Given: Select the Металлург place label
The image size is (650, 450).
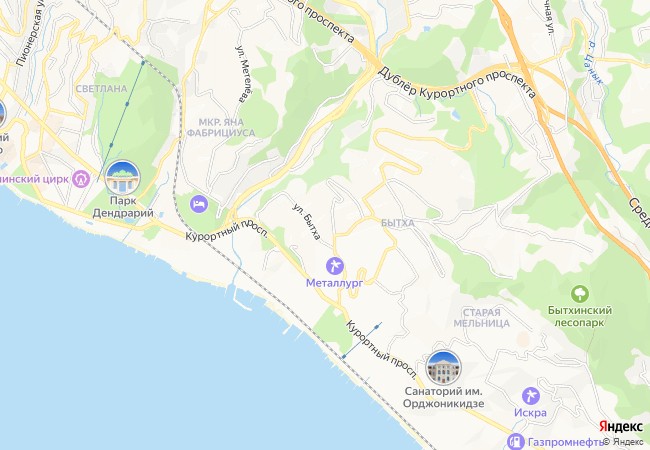Looking at the screenshot, I should (335, 283).
